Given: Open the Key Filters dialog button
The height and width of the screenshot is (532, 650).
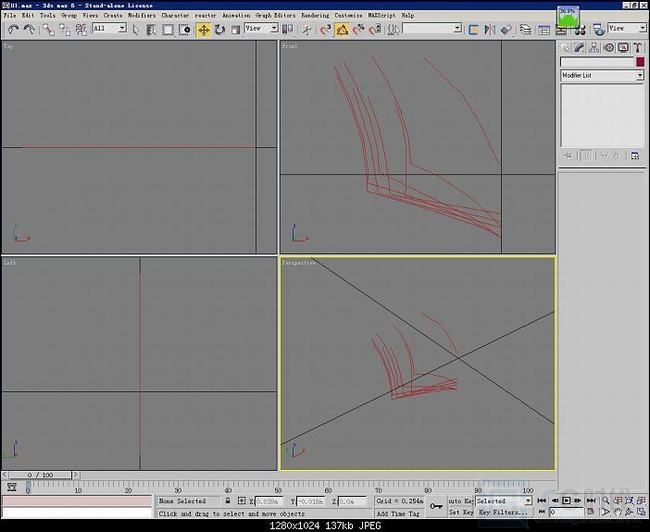Looking at the screenshot, I should (x=504, y=512).
